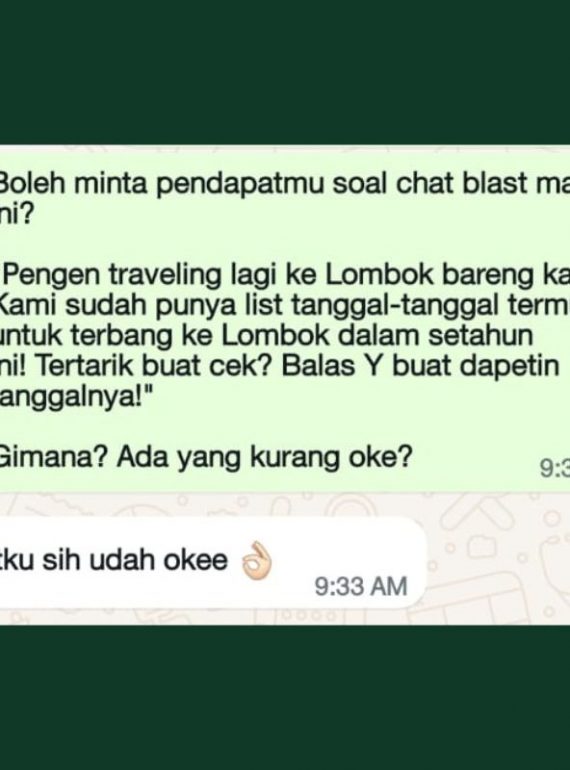570x770 pixels.
Task: Click the dark green band above chat
Action: [285, 72]
